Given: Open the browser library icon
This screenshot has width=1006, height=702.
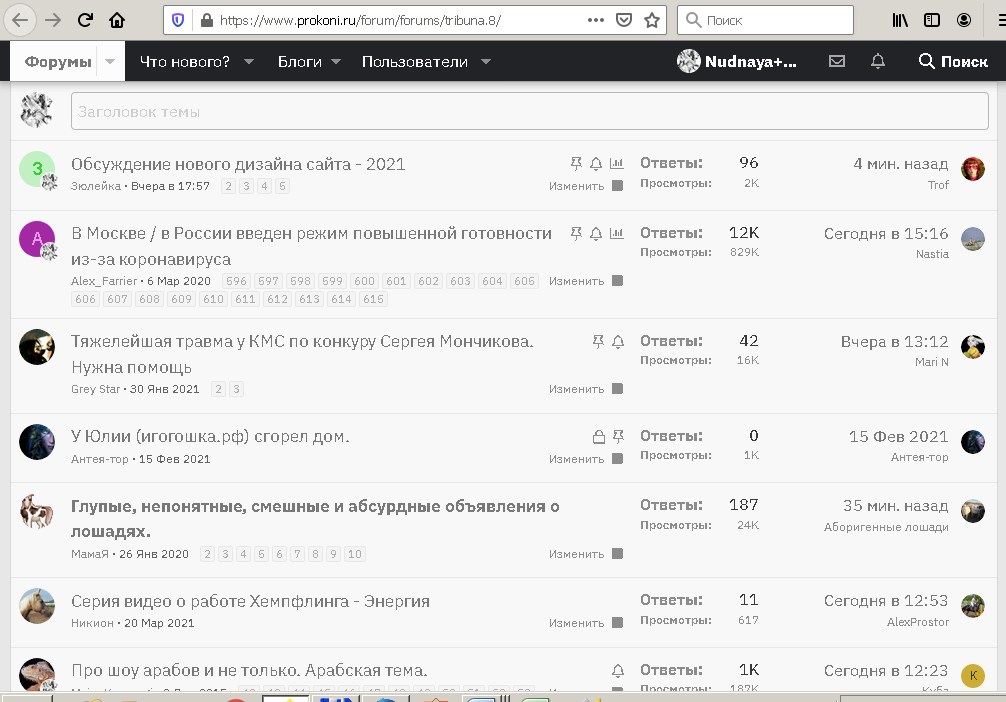Looking at the screenshot, I should point(899,19).
